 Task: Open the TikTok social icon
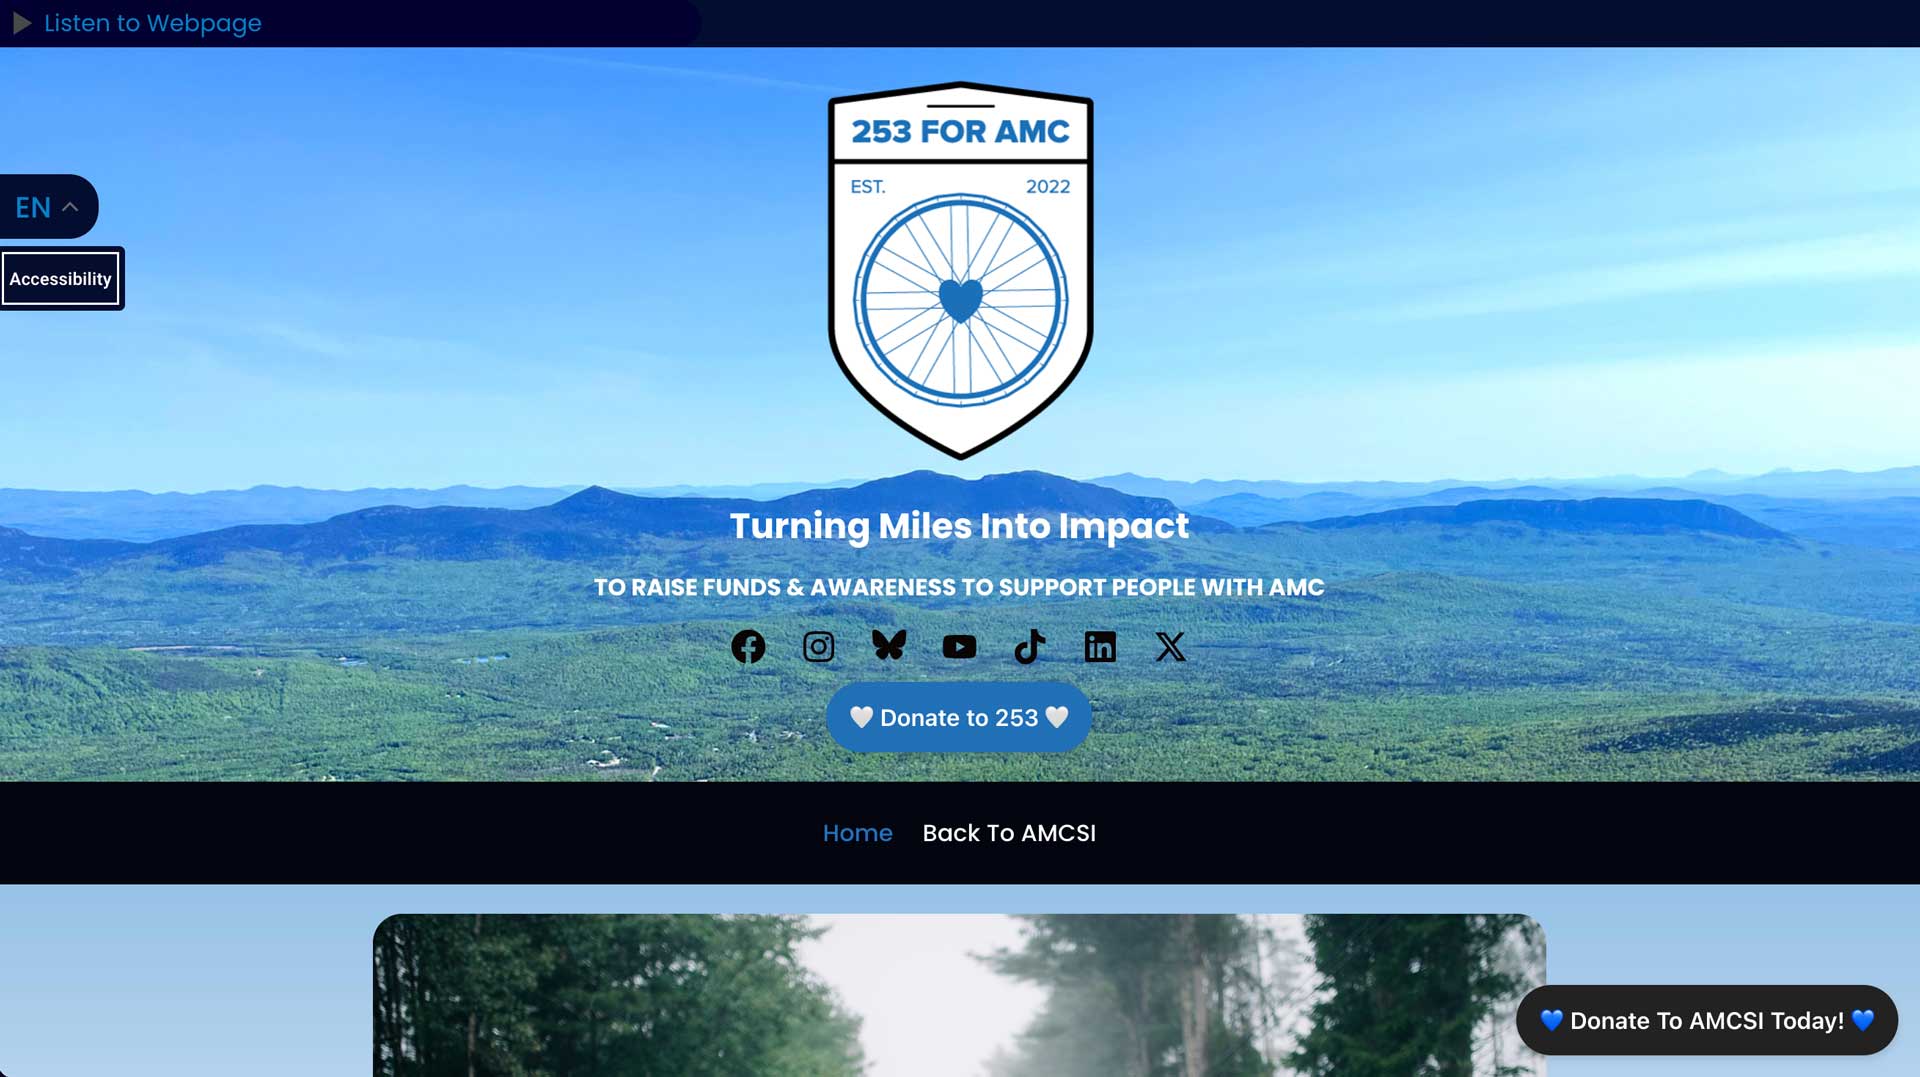1030,647
